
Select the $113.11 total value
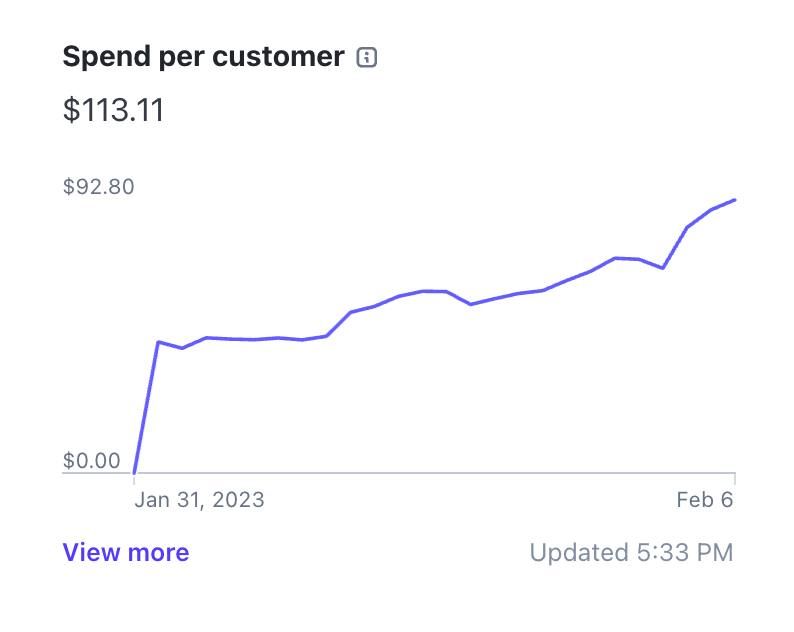[x=113, y=110]
